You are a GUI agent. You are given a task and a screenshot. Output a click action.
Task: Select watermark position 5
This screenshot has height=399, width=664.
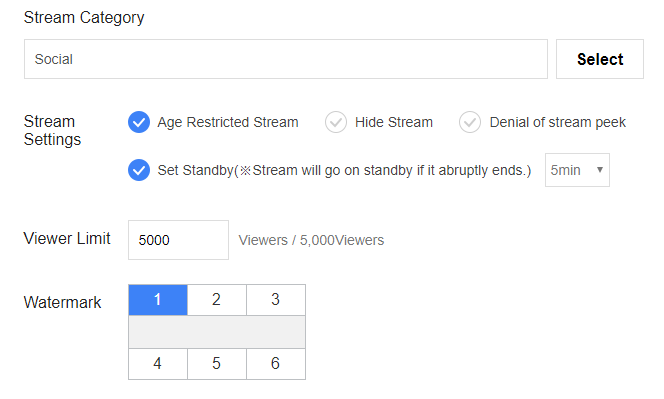point(217,364)
